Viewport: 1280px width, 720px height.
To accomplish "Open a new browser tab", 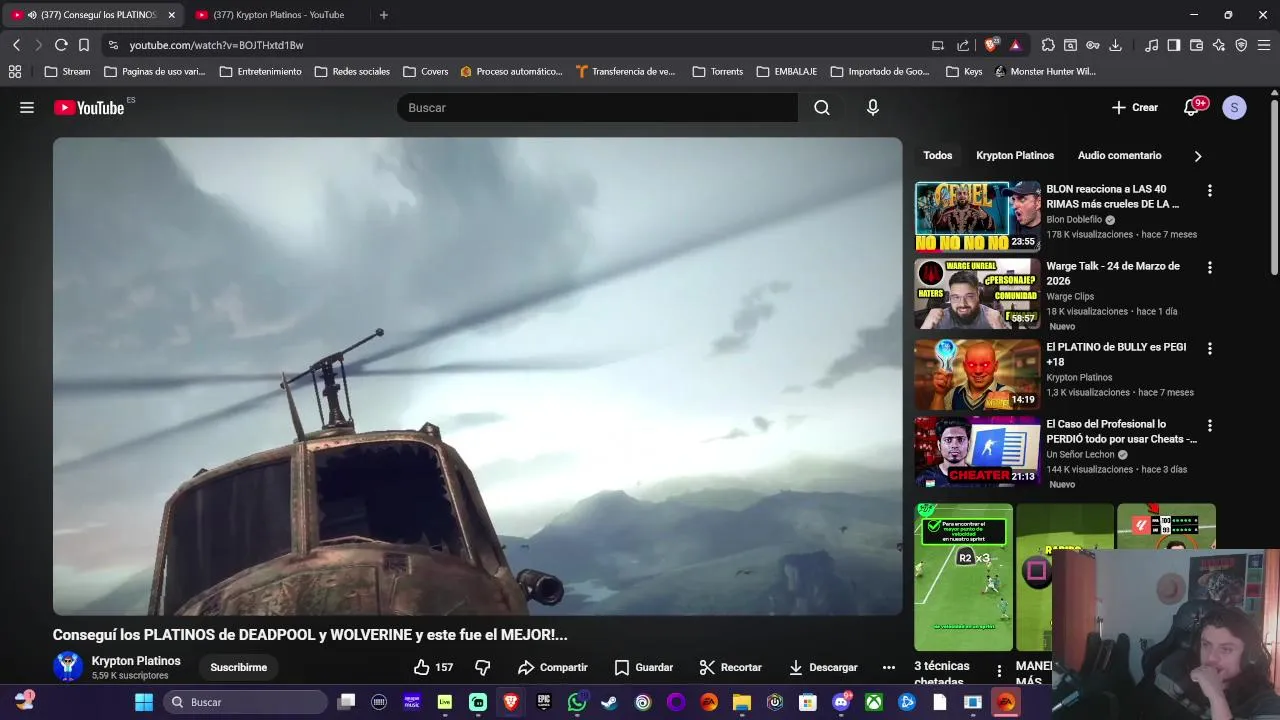I will [384, 15].
